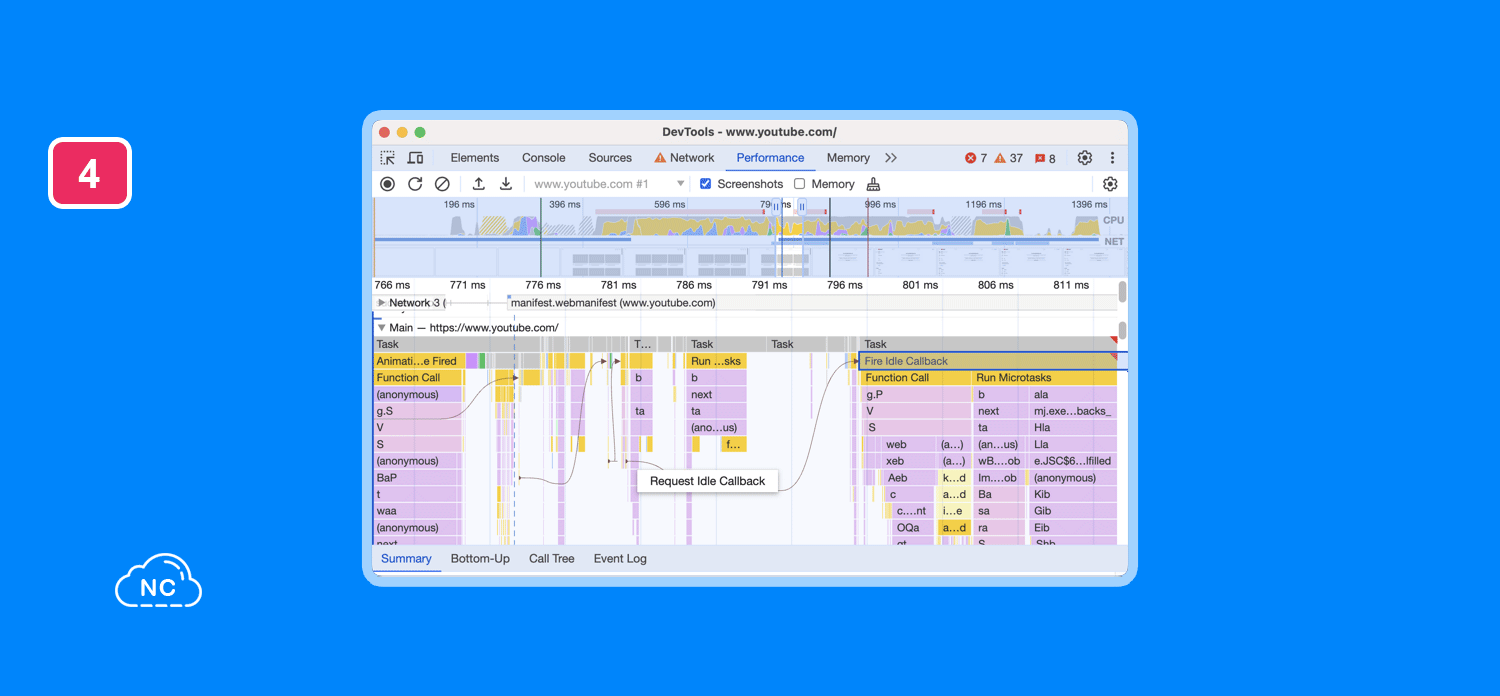Click the NET overview label
The height and width of the screenshot is (696, 1500).
click(1113, 242)
